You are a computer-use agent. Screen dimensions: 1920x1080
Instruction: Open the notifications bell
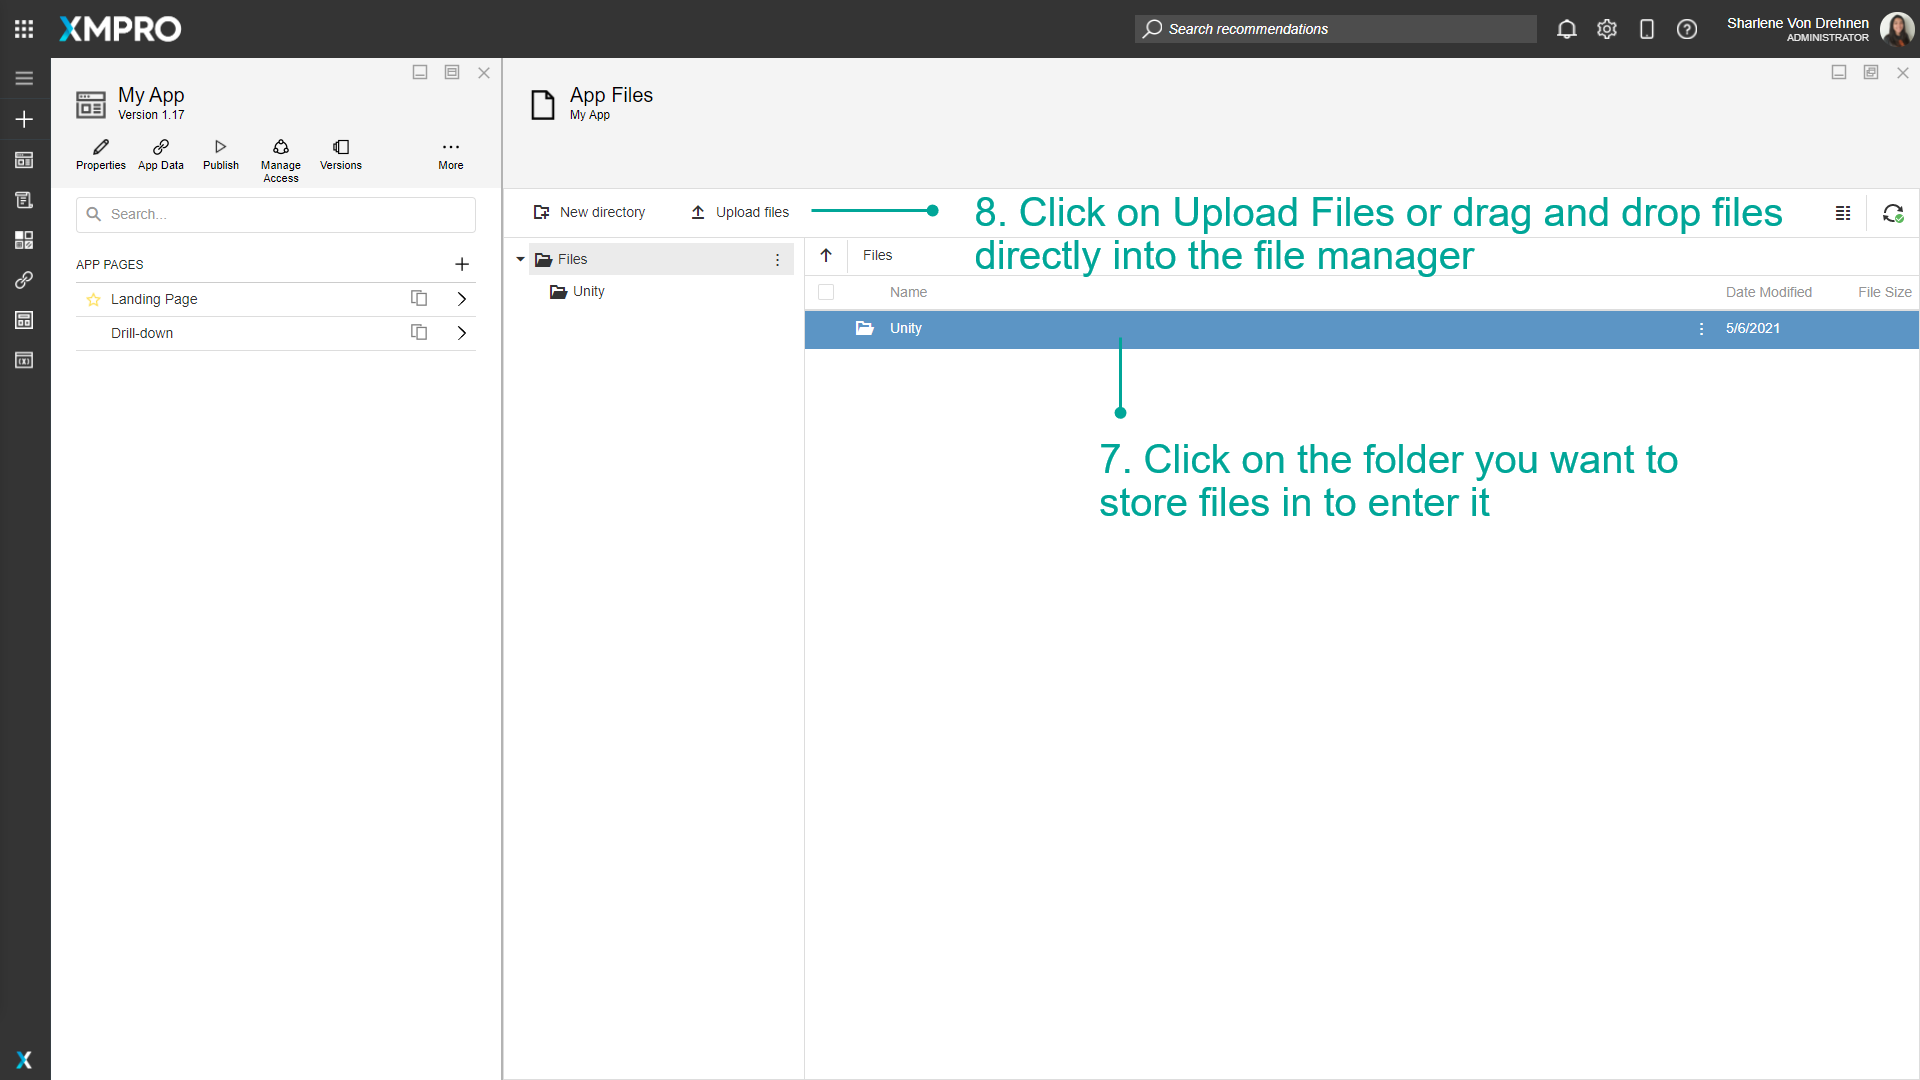point(1566,29)
